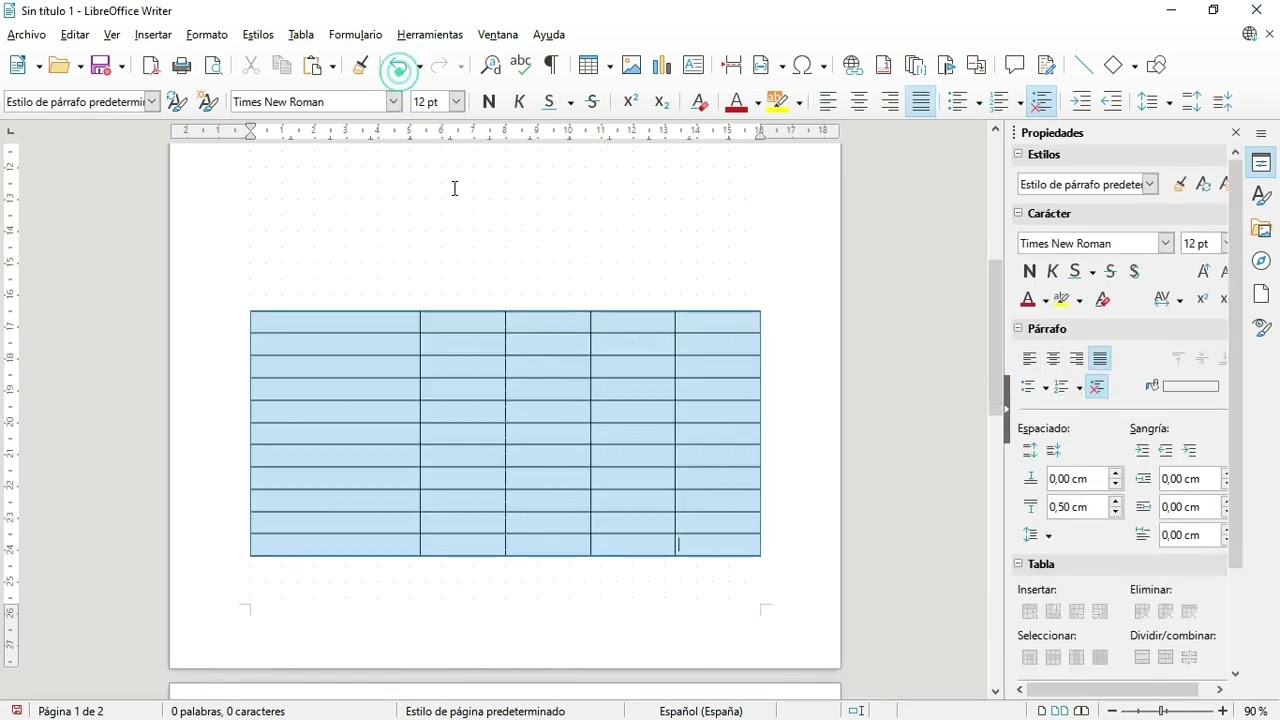Screen dimensions: 1280x720
Task: Align text left in formatting toolbar
Action: [828, 102]
